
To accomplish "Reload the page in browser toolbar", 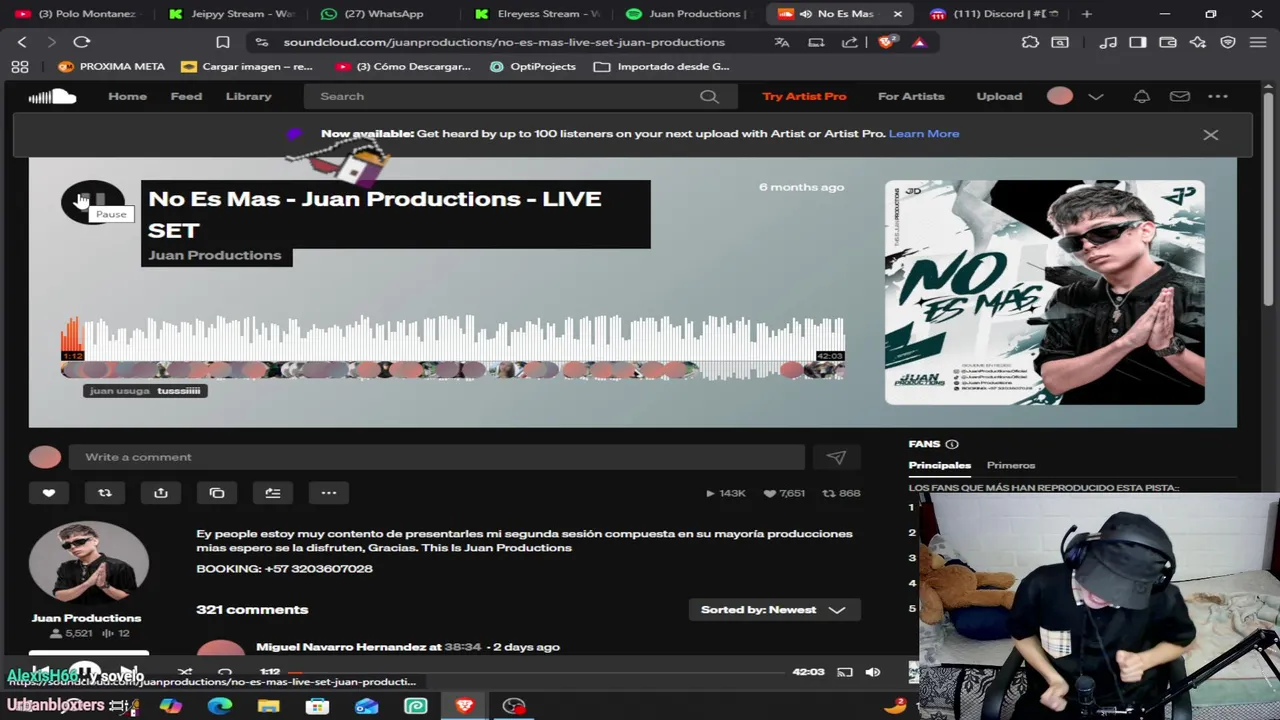I will click(82, 42).
